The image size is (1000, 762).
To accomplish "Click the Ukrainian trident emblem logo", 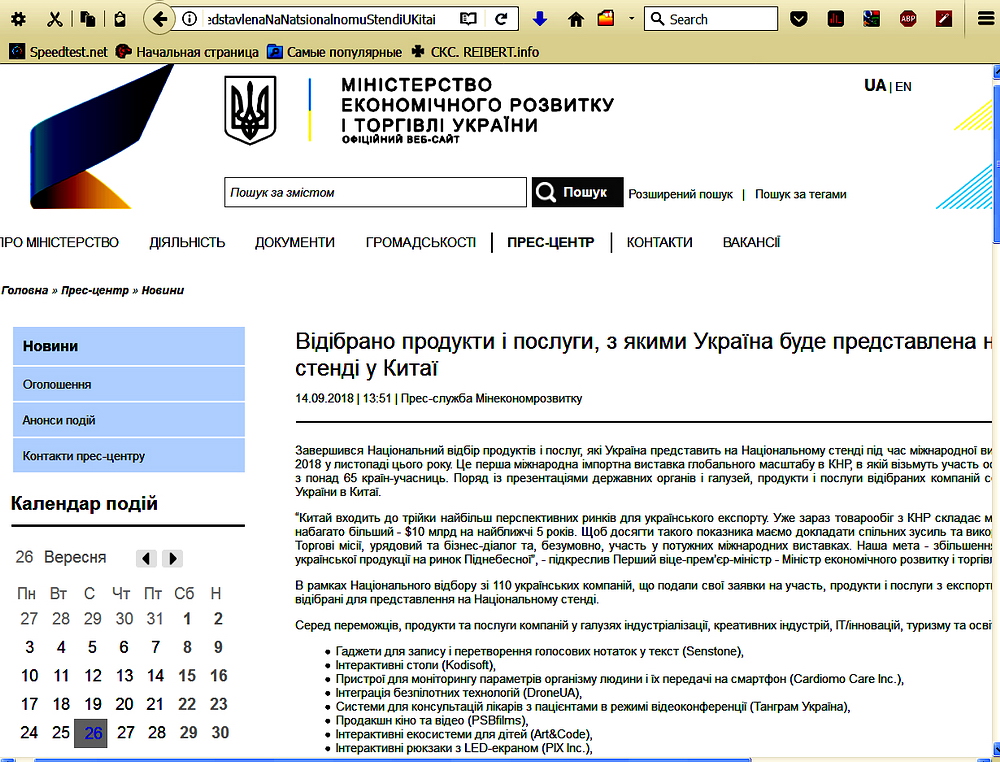I will click(x=250, y=110).
